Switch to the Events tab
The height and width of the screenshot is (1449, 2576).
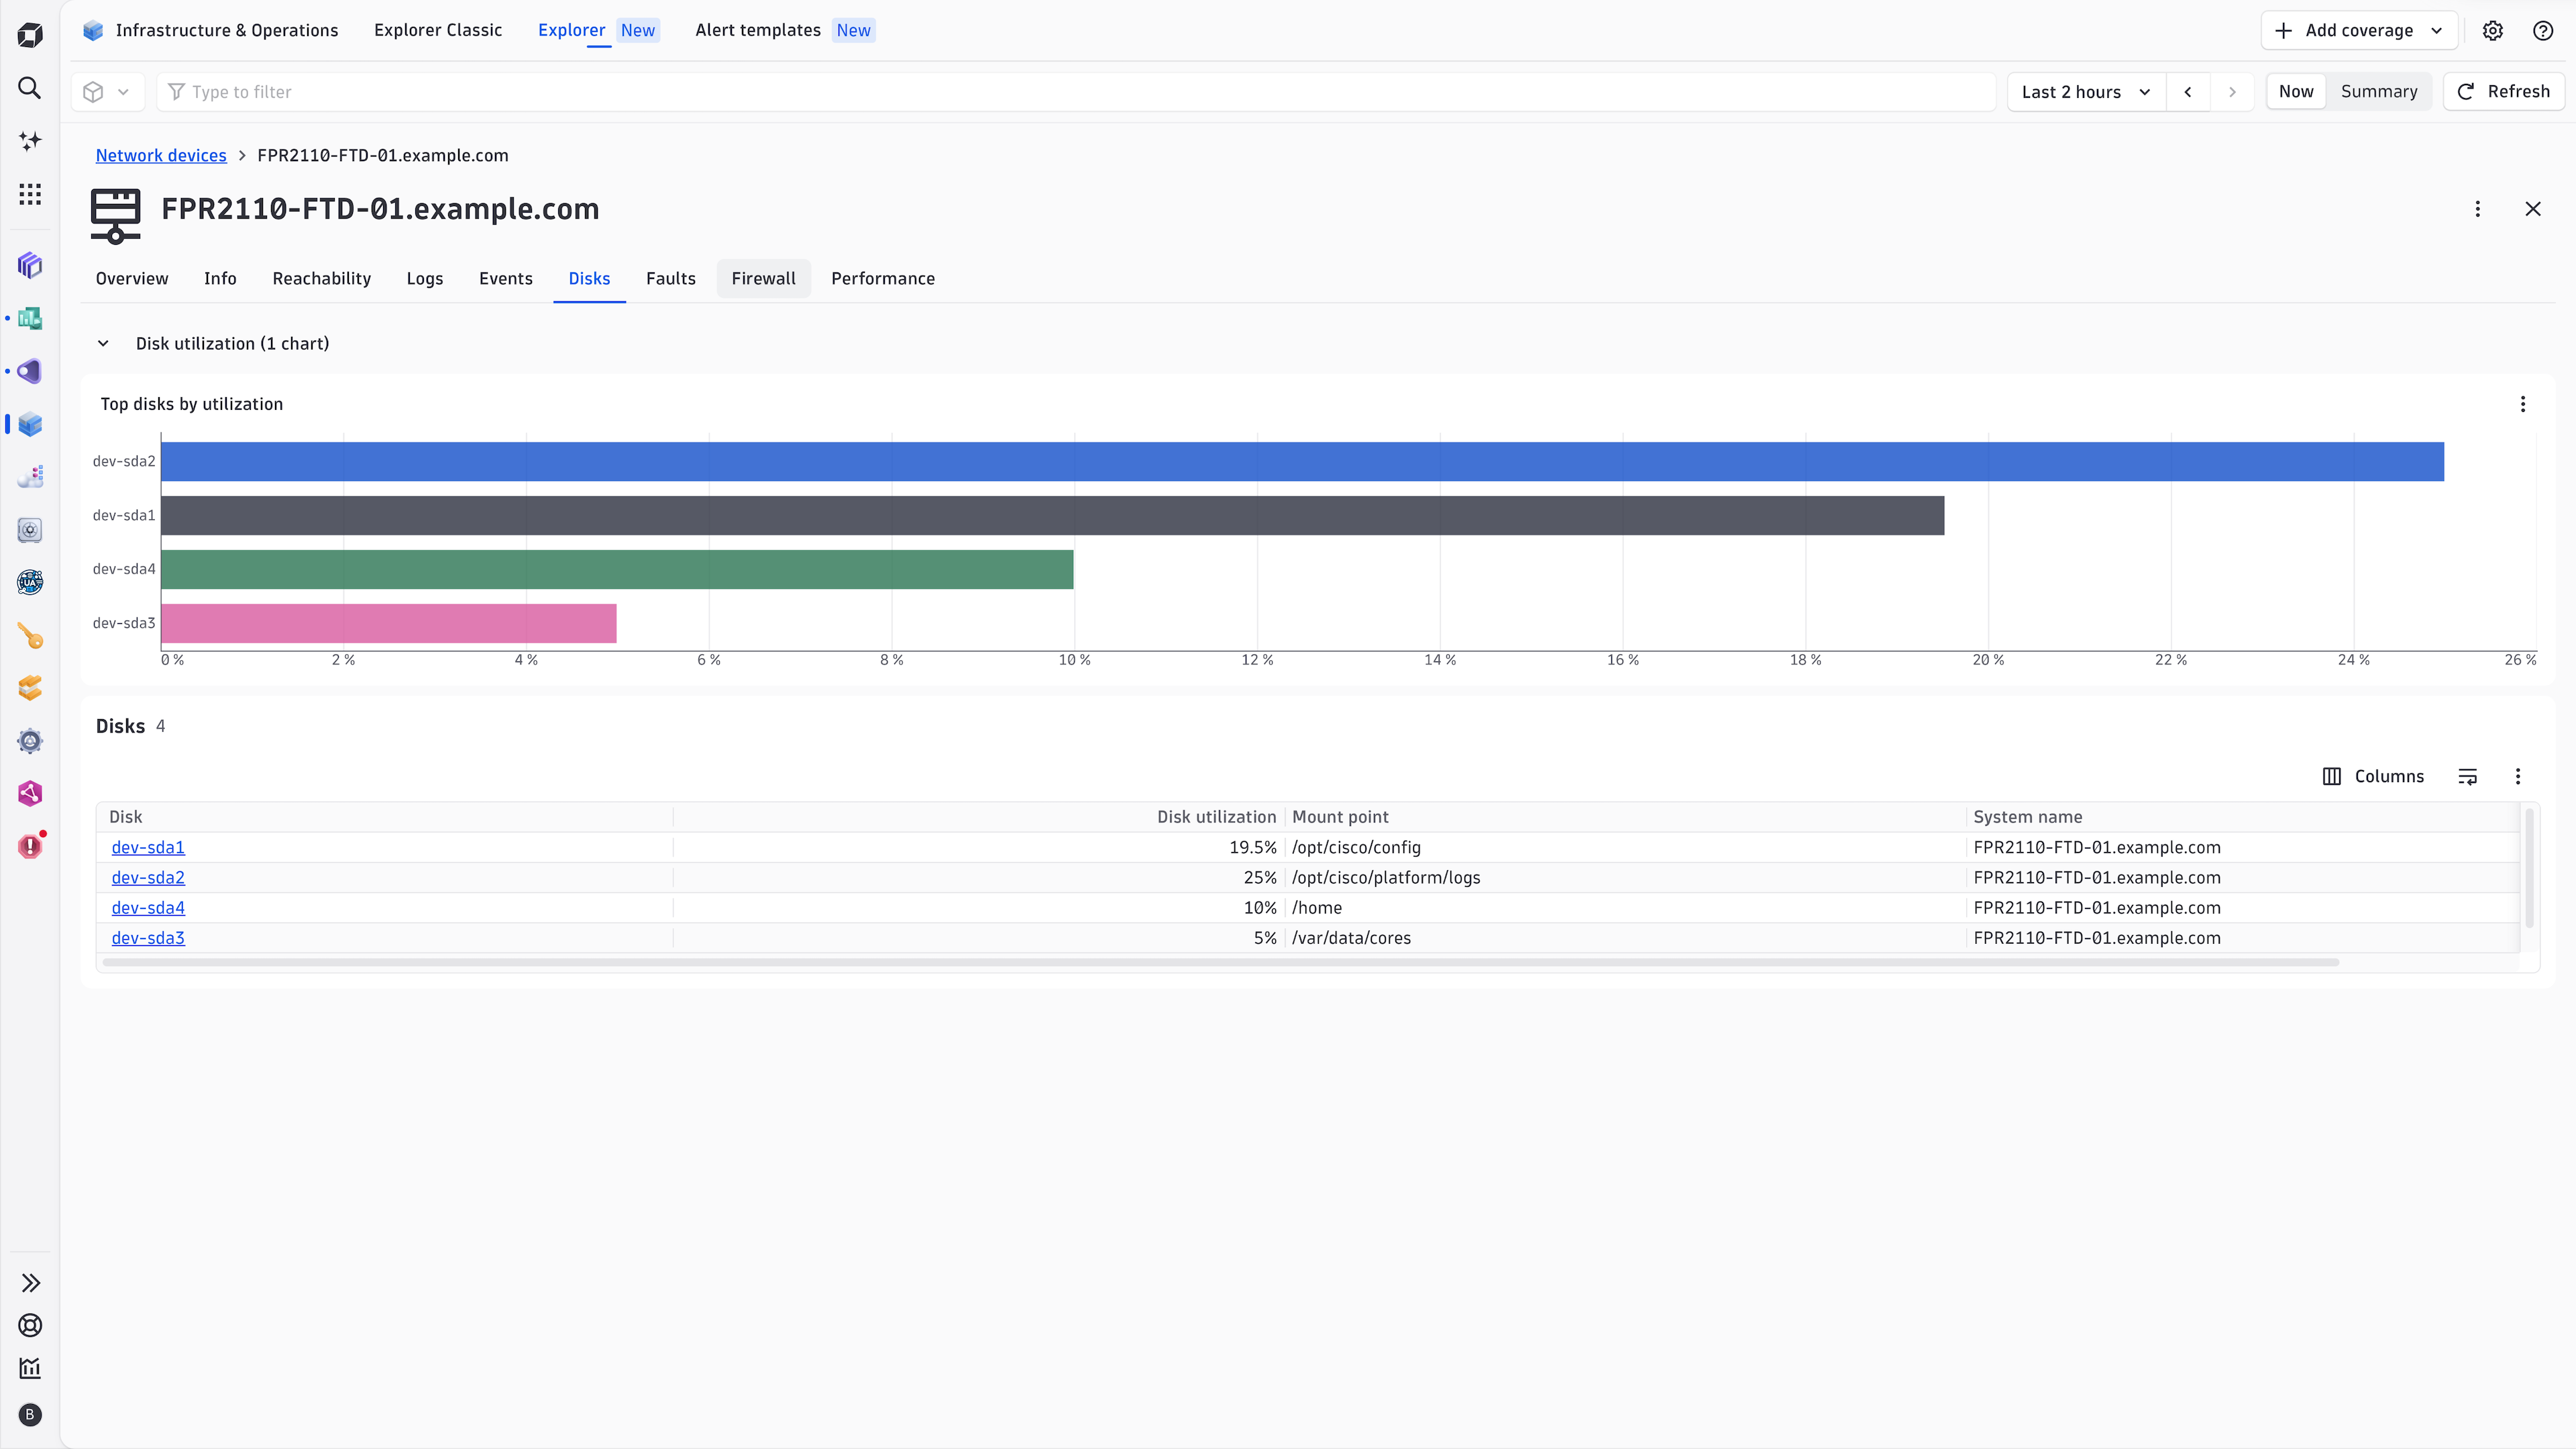coord(505,279)
